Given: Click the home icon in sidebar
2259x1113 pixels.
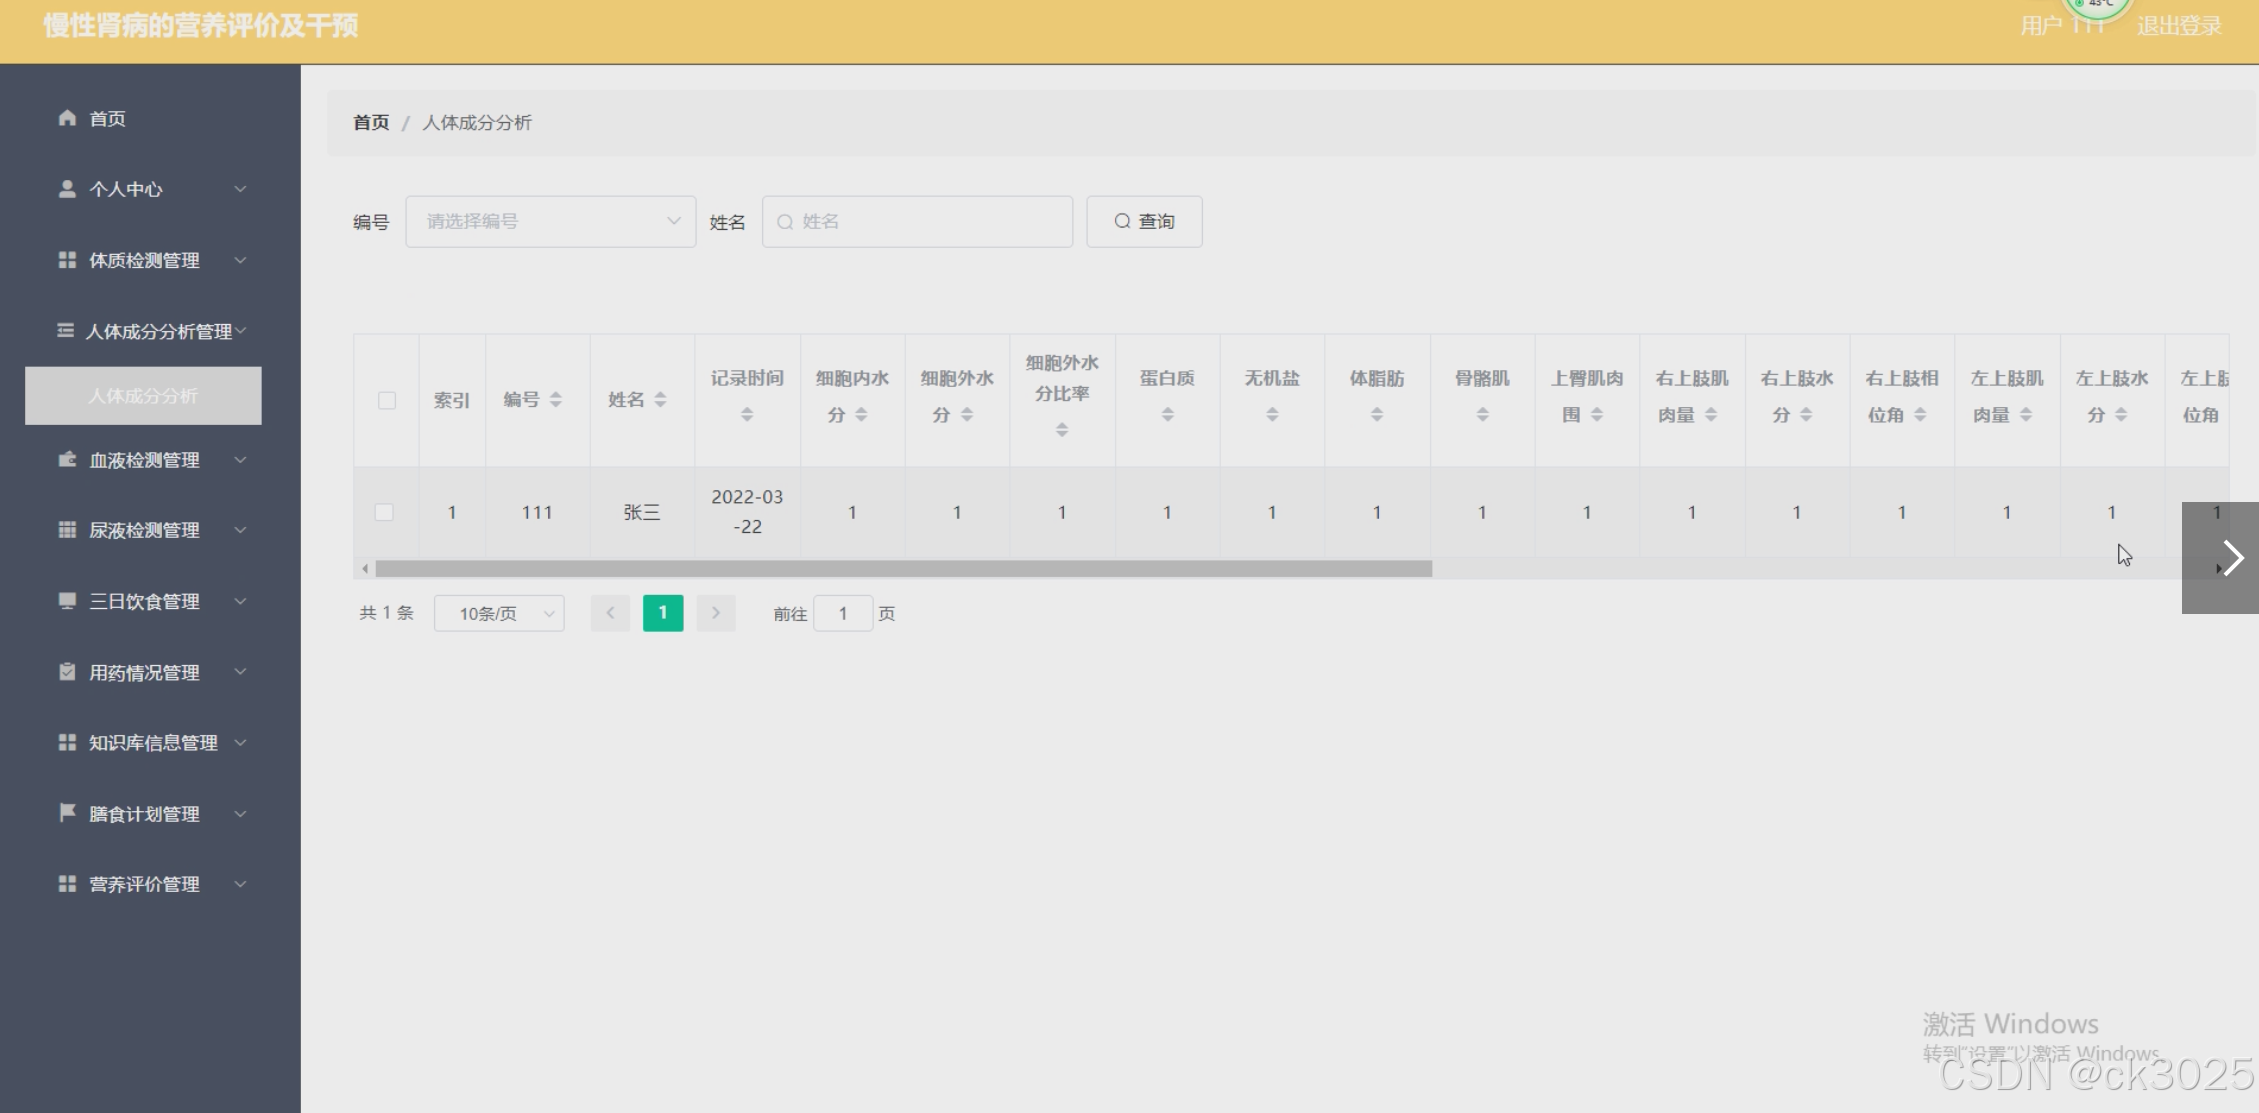Looking at the screenshot, I should pyautogui.click(x=67, y=118).
